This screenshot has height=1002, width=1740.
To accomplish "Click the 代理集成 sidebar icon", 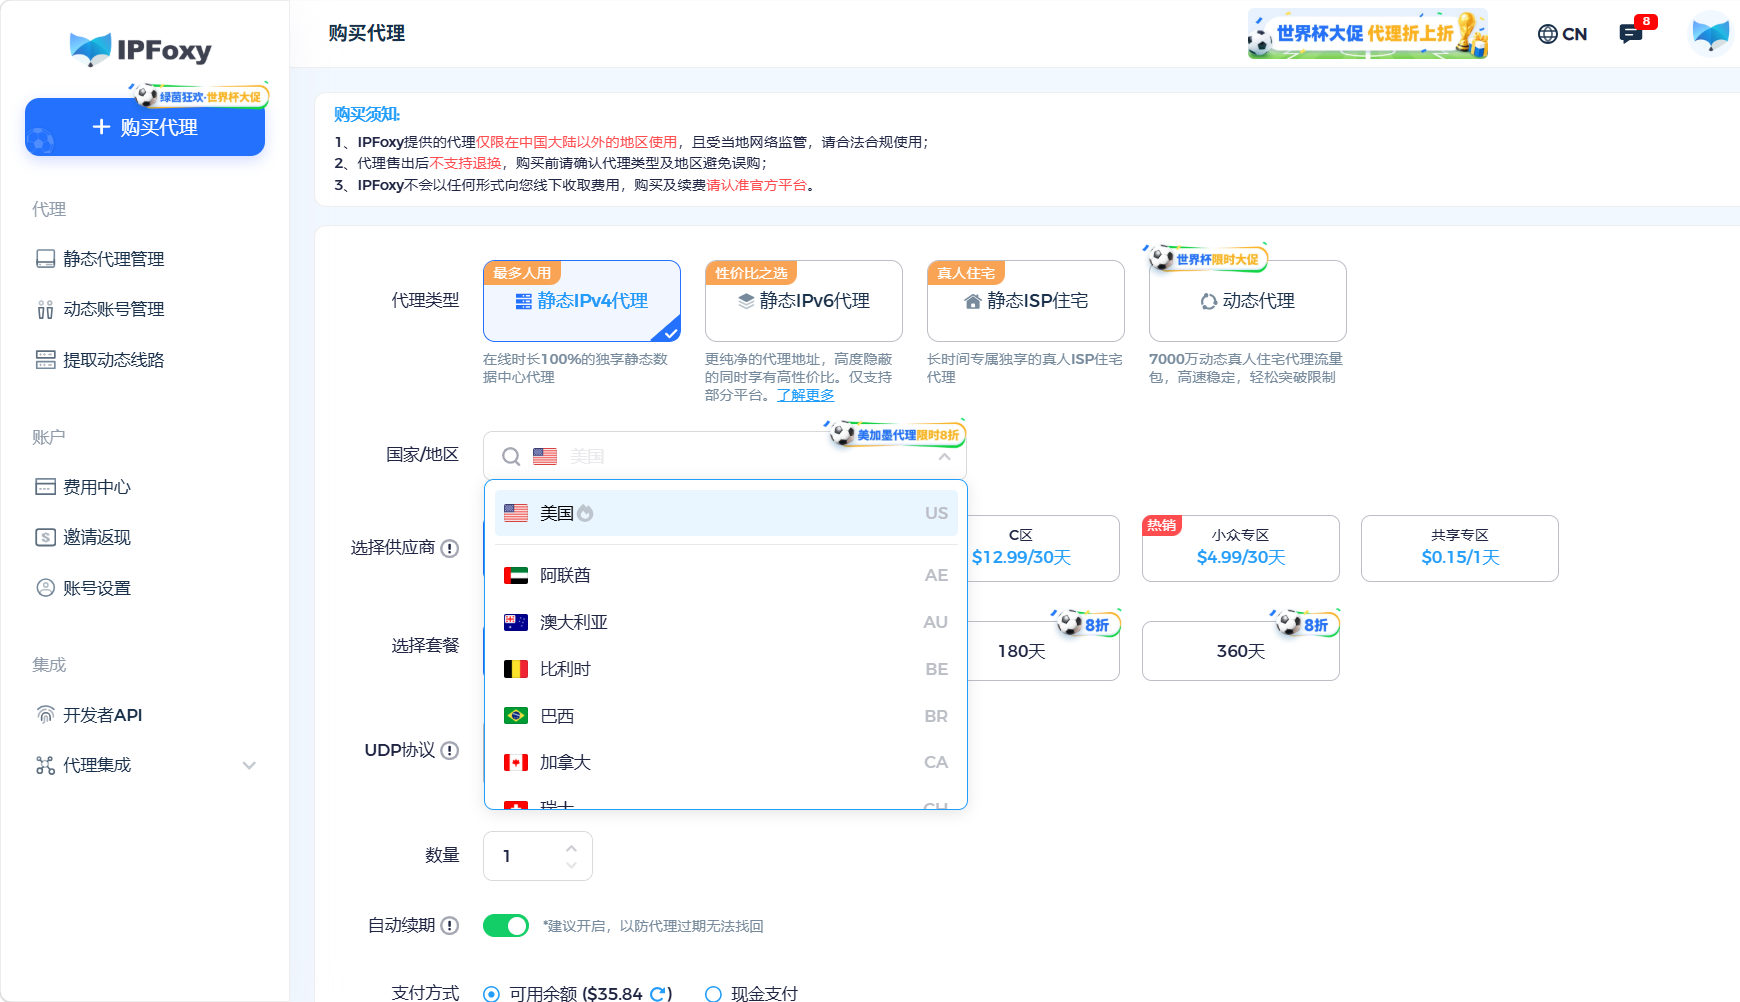I will (x=45, y=765).
